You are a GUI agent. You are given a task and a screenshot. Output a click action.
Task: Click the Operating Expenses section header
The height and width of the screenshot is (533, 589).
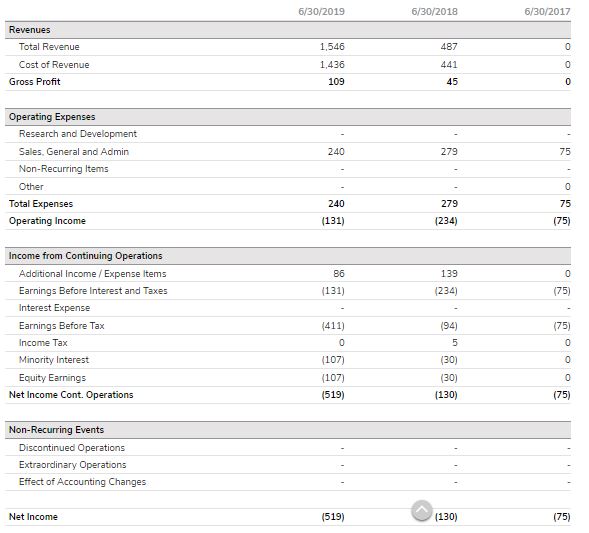coord(288,117)
